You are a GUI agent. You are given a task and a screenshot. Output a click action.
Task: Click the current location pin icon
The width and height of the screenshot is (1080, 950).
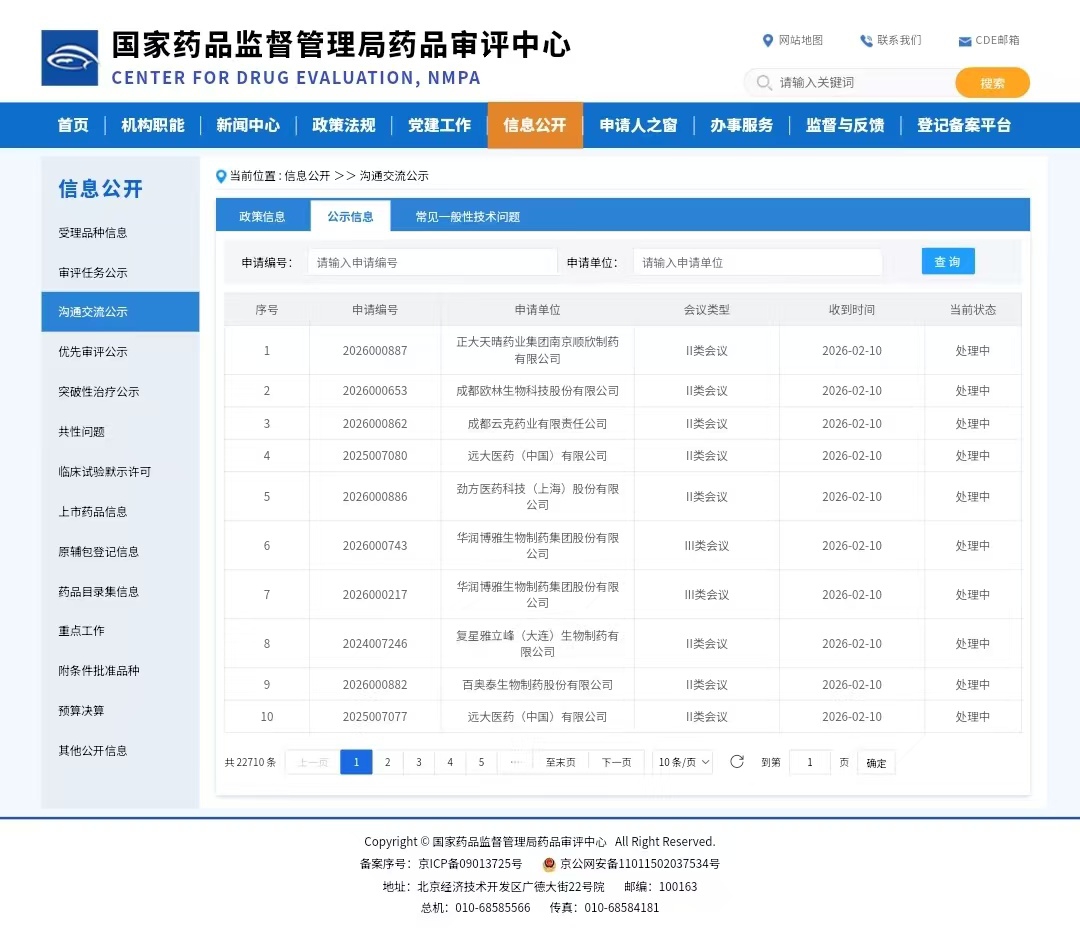(221, 176)
